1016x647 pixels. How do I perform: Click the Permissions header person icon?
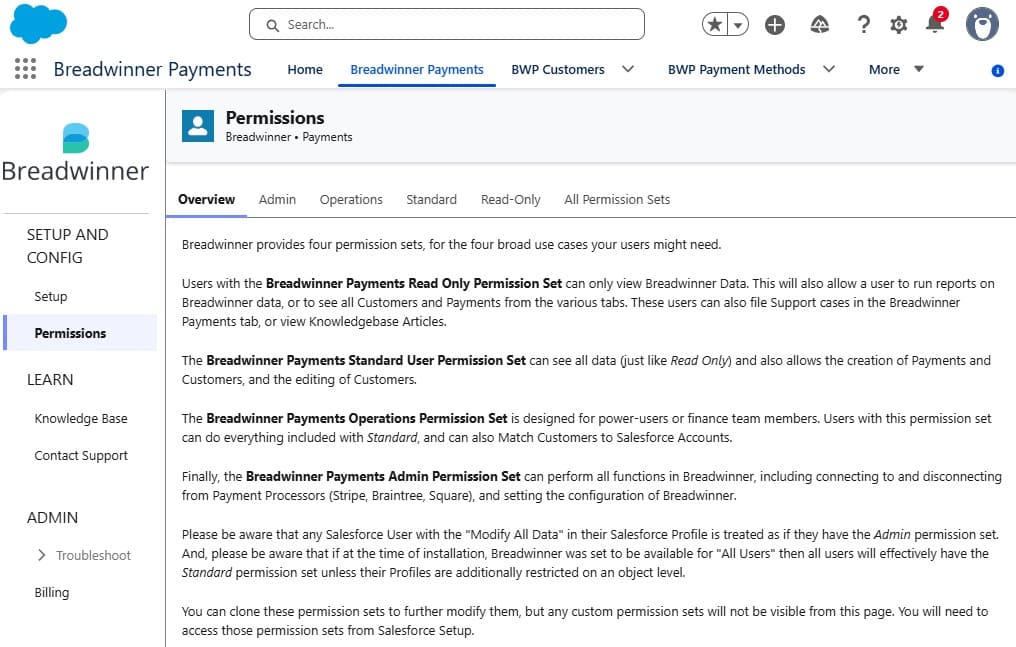[198, 126]
